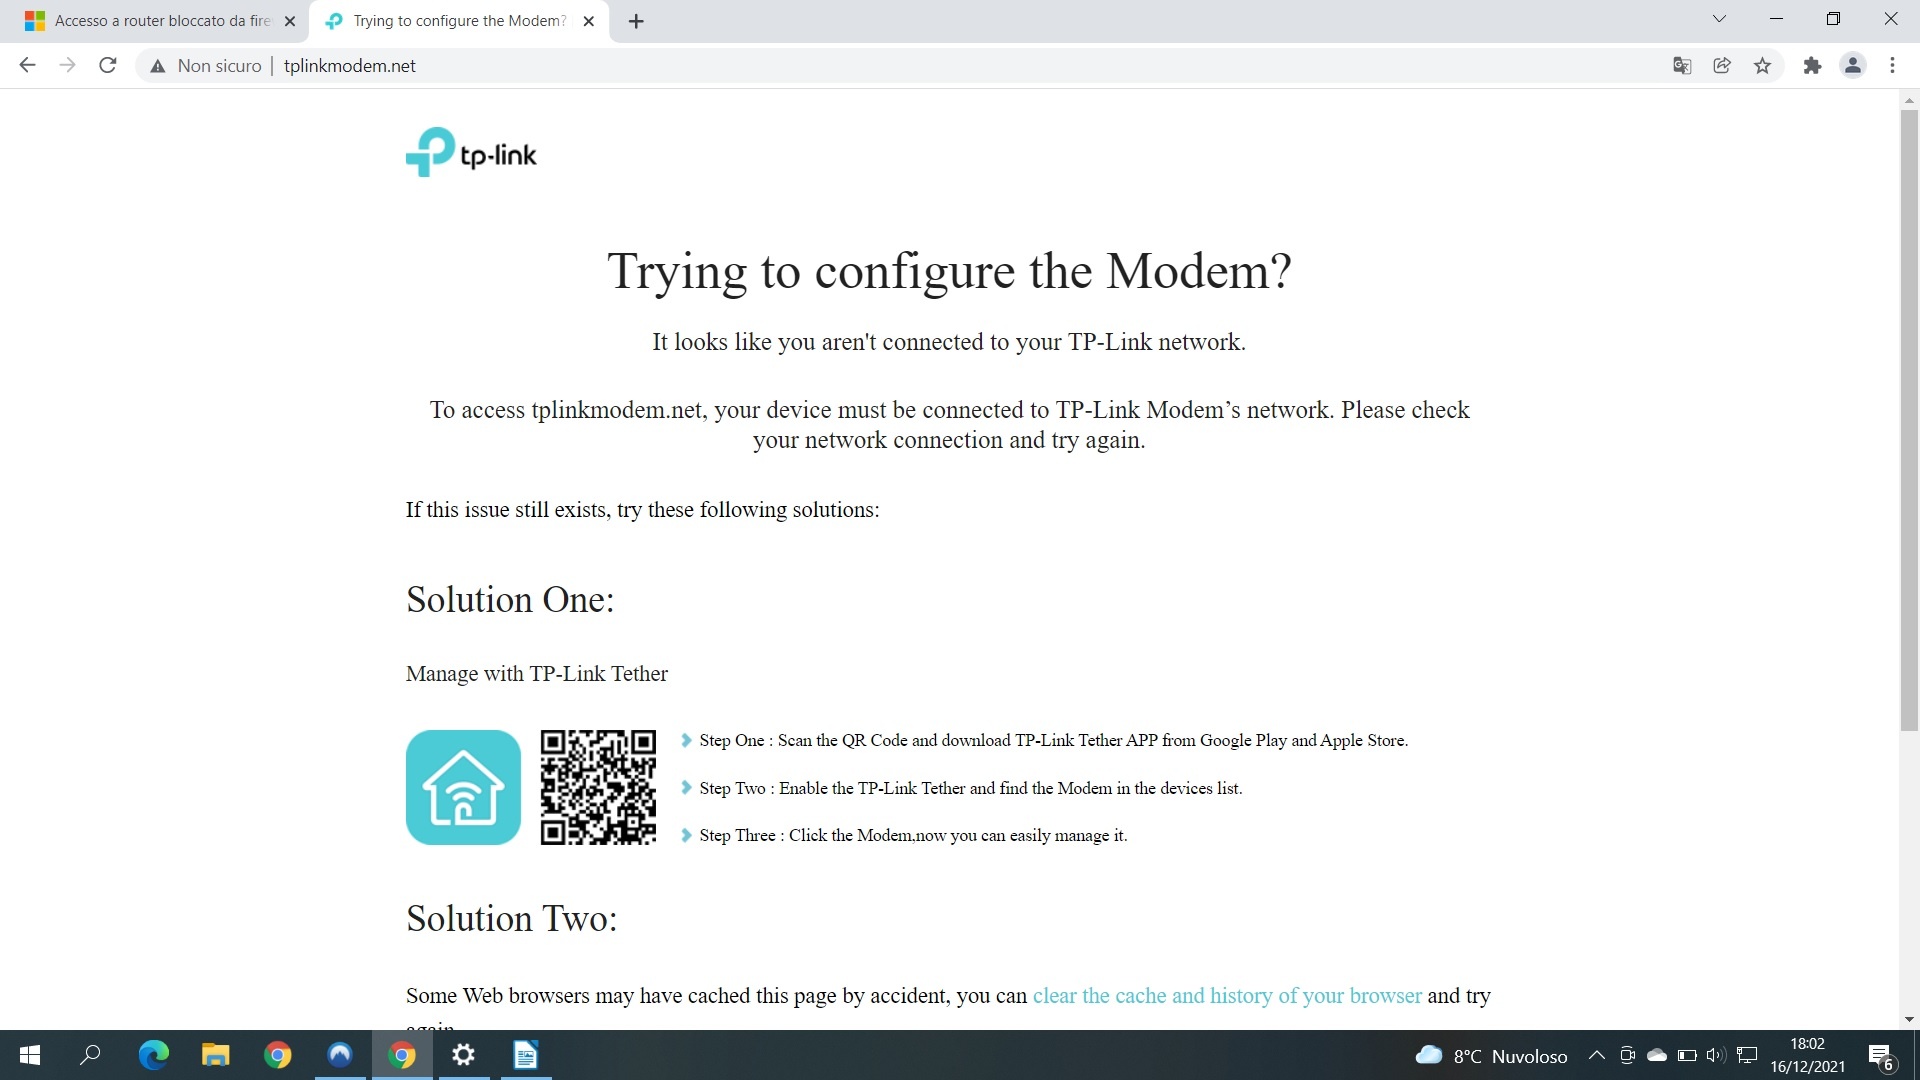Switch to 'Accesso a router bloccato' tab
Viewport: 1920px width, 1080px height.
150,21
